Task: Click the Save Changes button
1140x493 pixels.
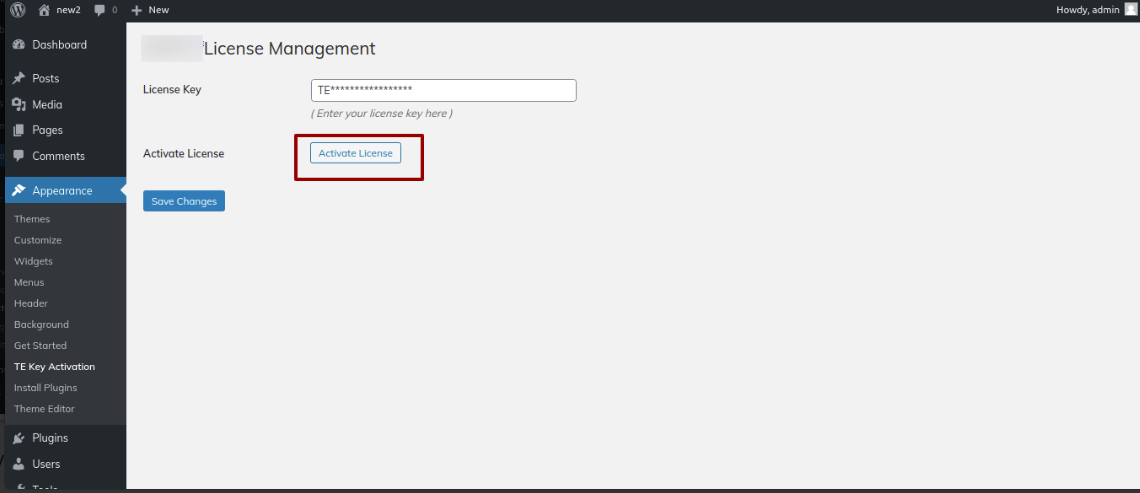Action: click(x=184, y=201)
